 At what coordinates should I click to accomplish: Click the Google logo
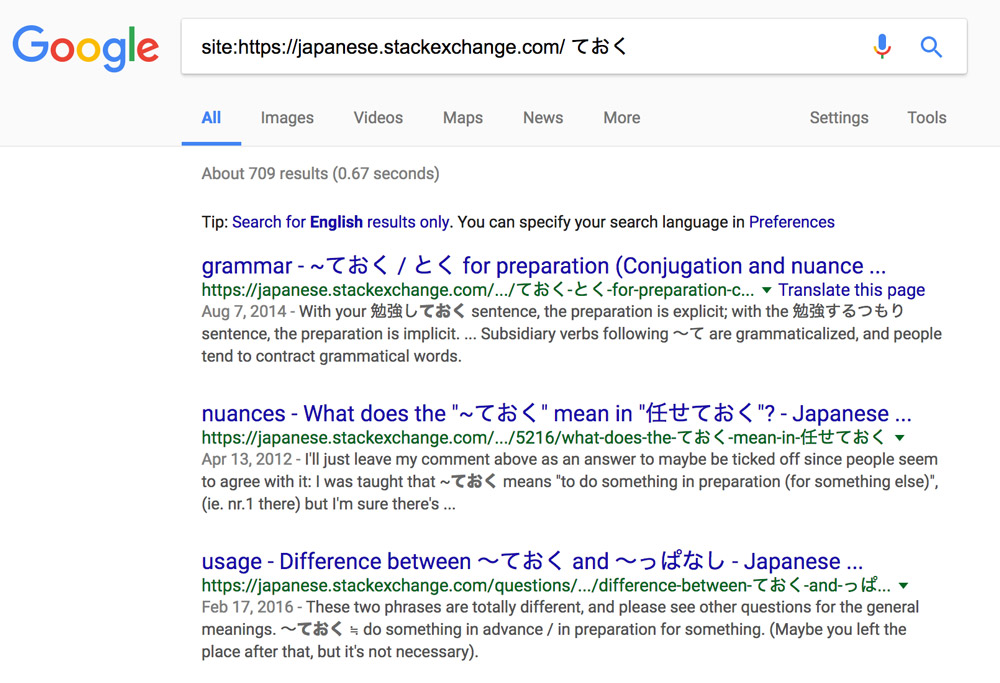[85, 48]
